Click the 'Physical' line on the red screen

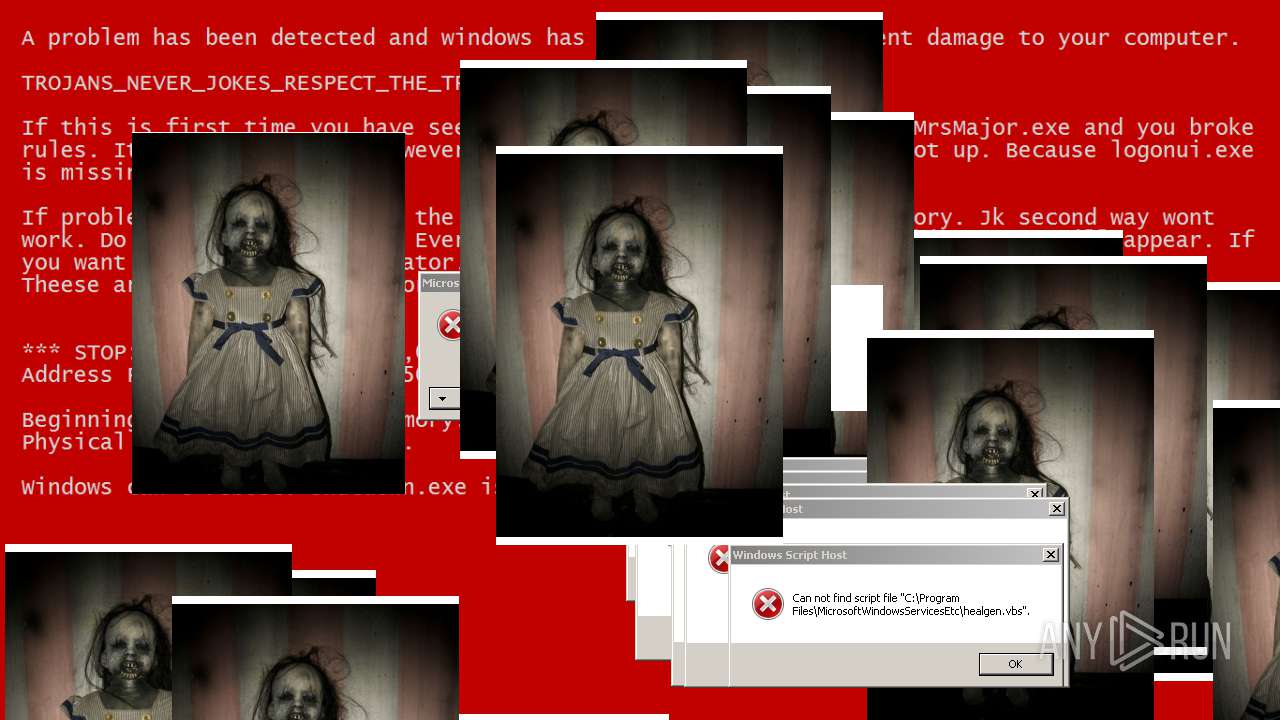pos(74,442)
